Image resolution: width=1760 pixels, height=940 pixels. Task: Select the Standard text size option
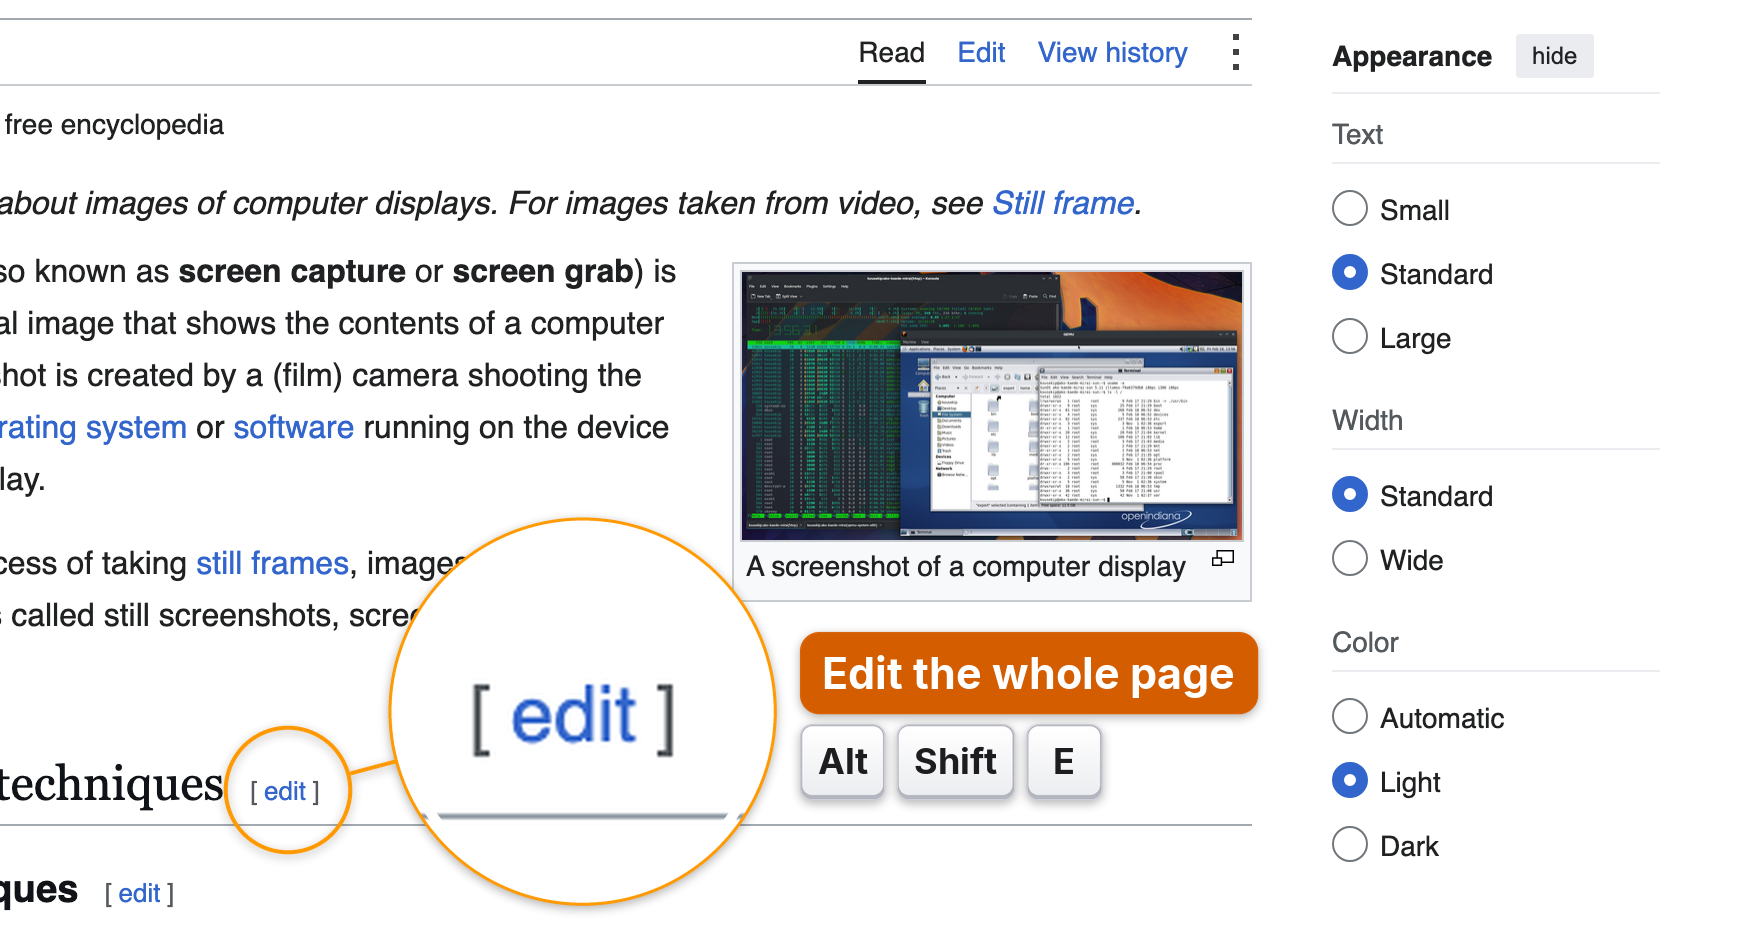[x=1349, y=273]
